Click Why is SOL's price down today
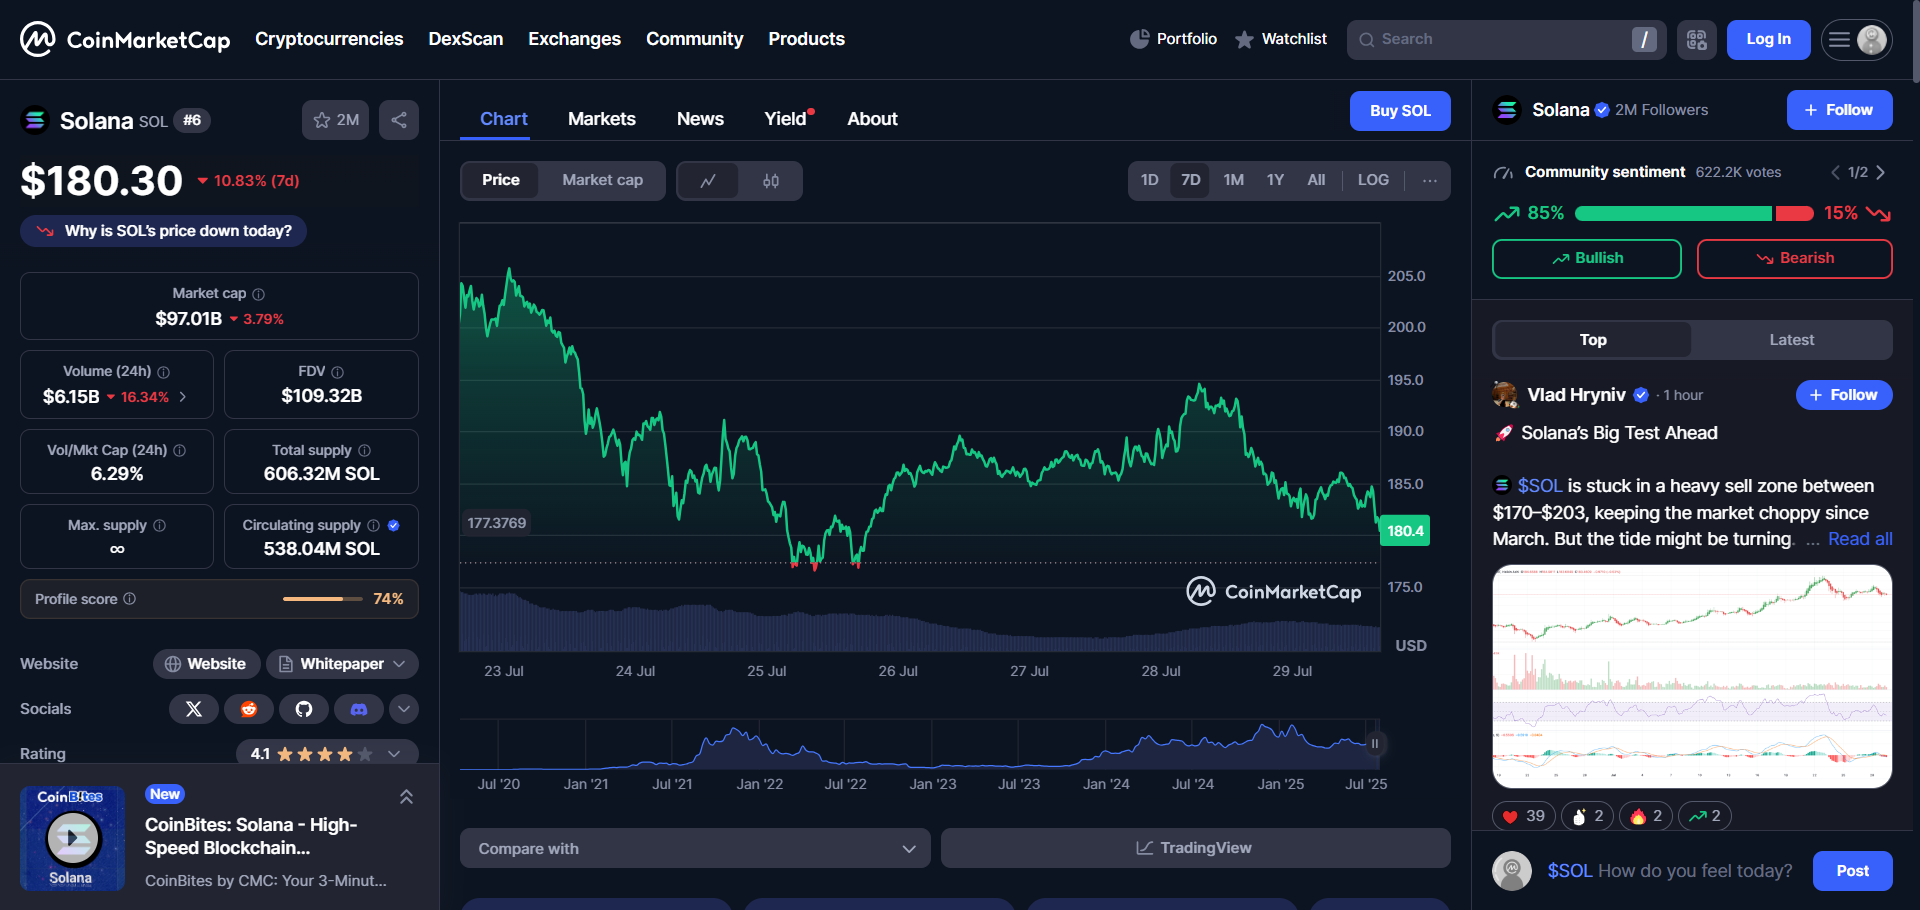 (163, 231)
